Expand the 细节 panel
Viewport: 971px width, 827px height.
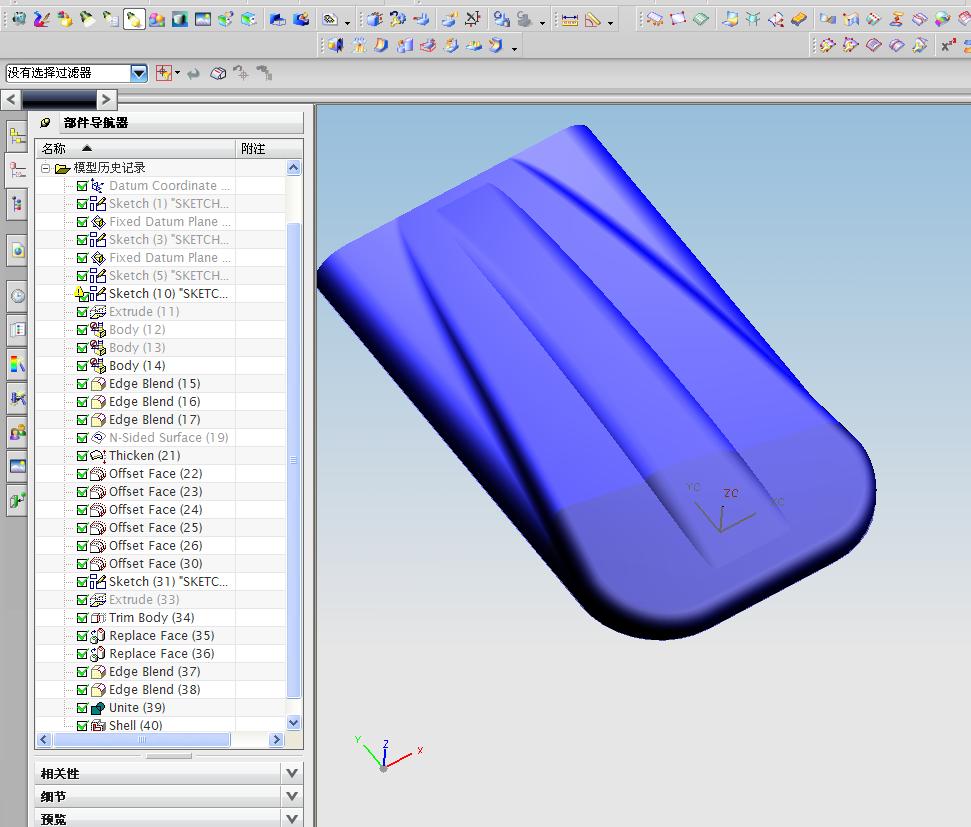292,796
